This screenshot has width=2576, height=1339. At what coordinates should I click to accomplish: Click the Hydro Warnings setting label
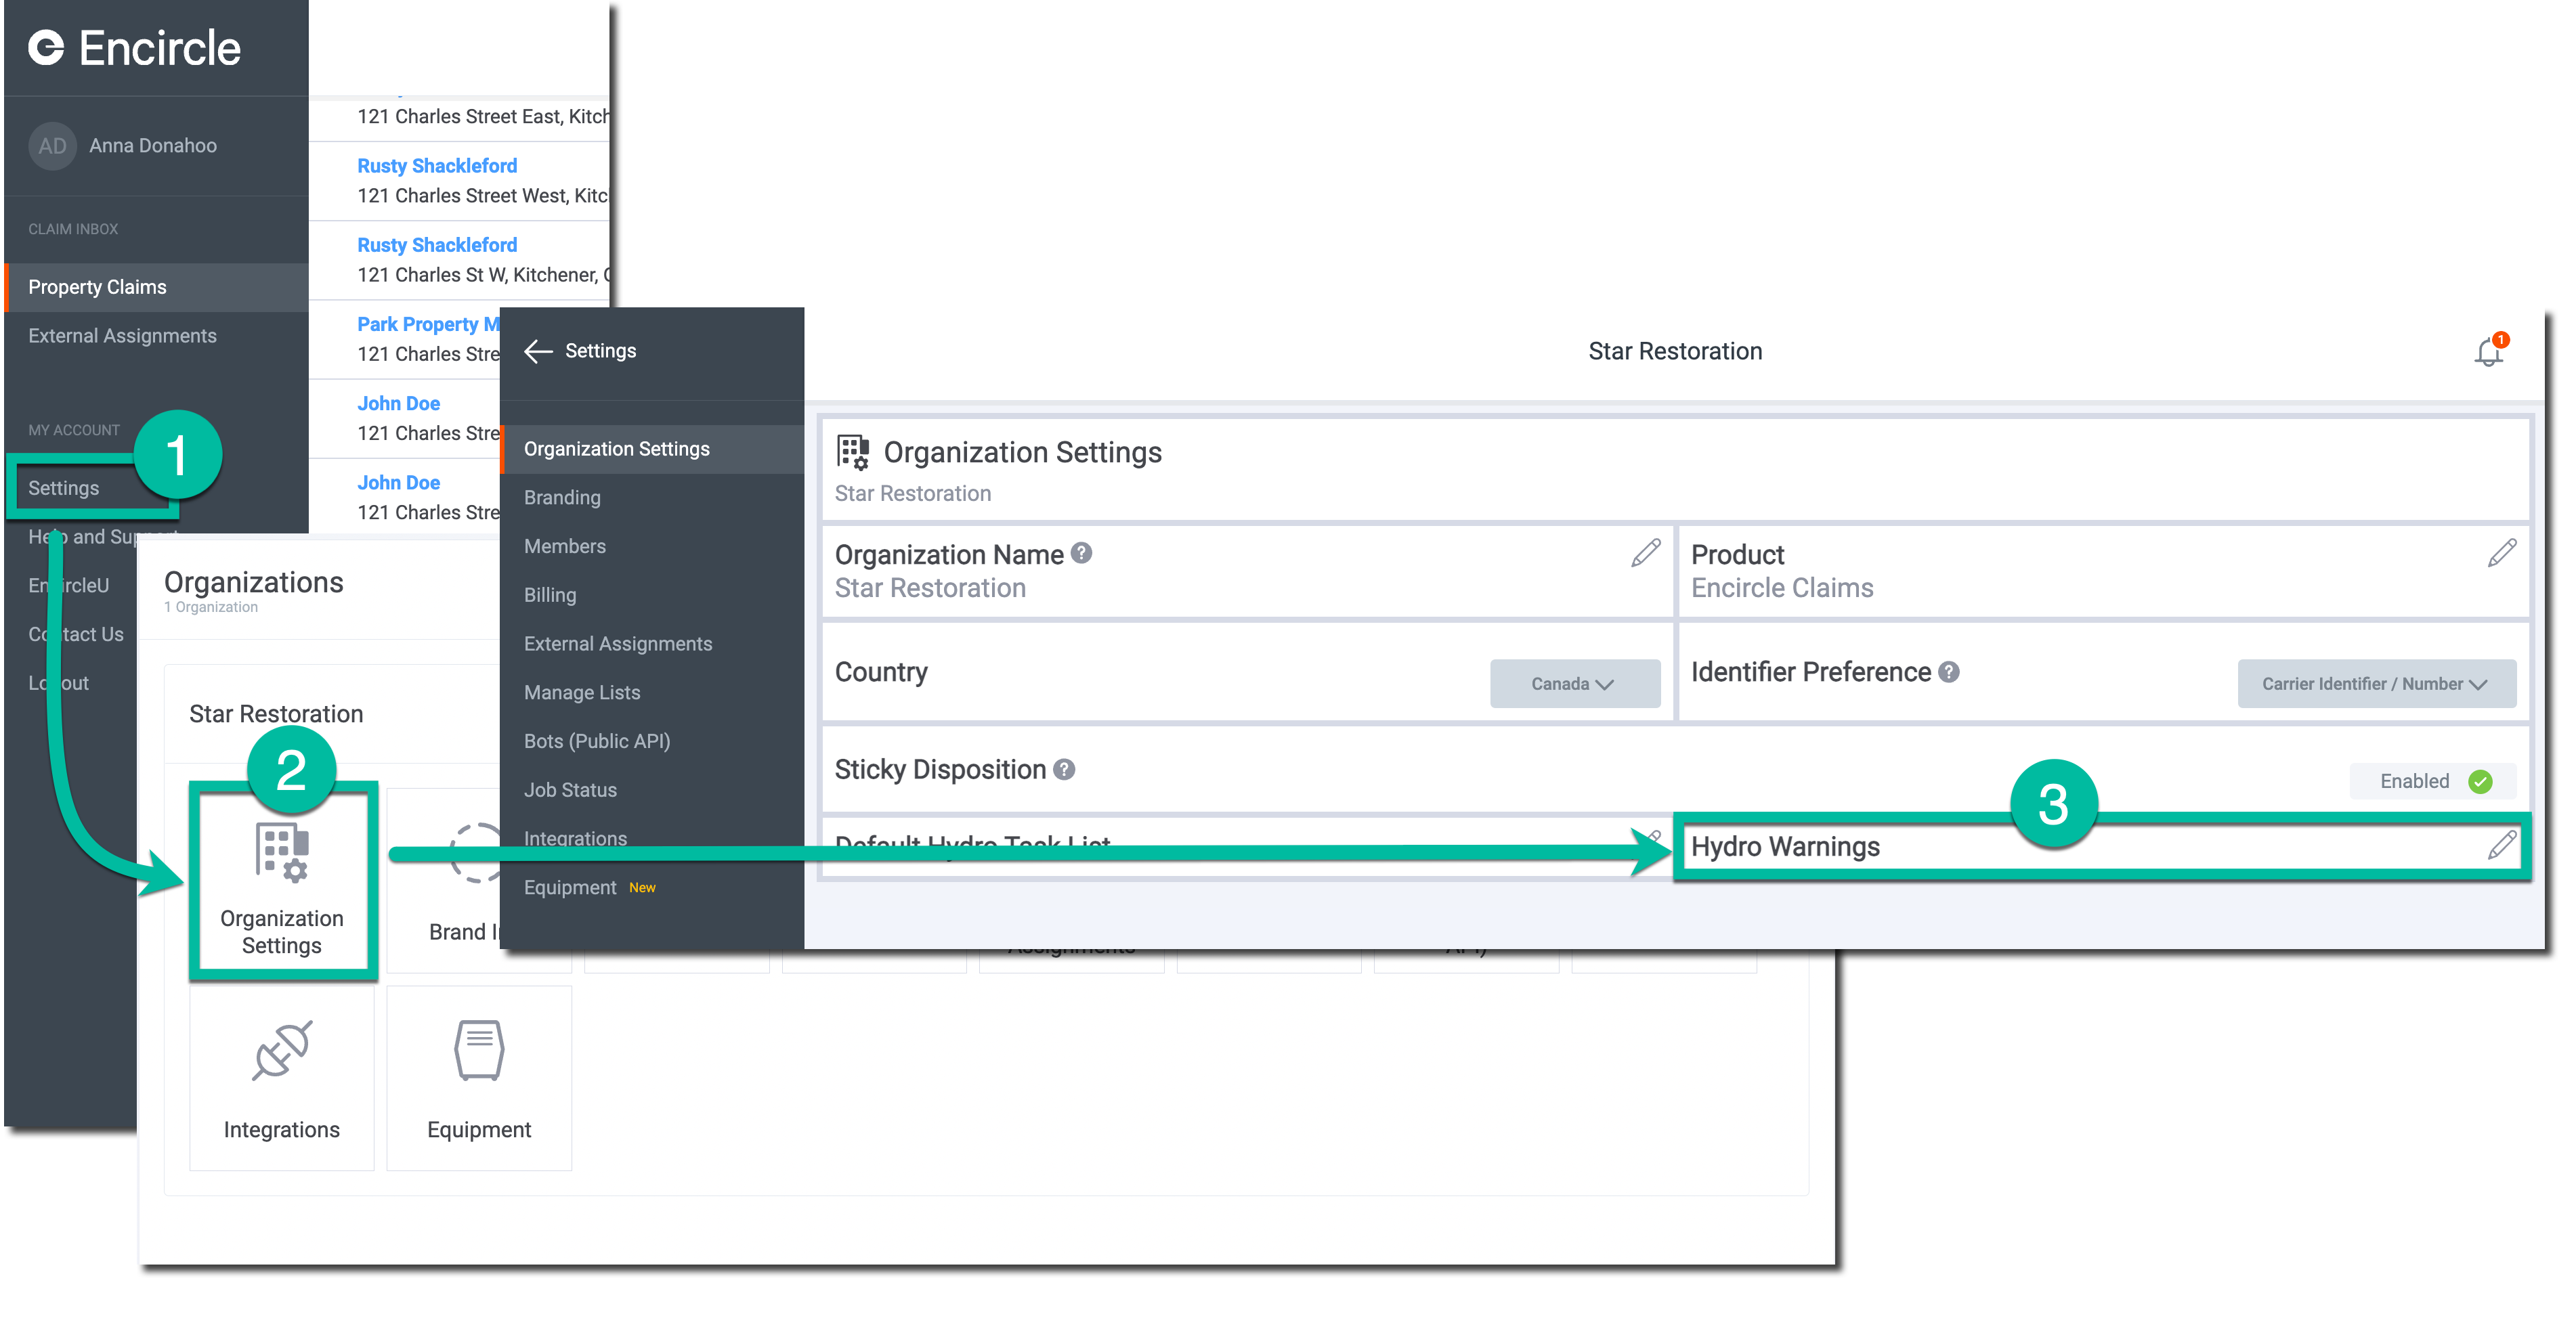pos(1785,847)
